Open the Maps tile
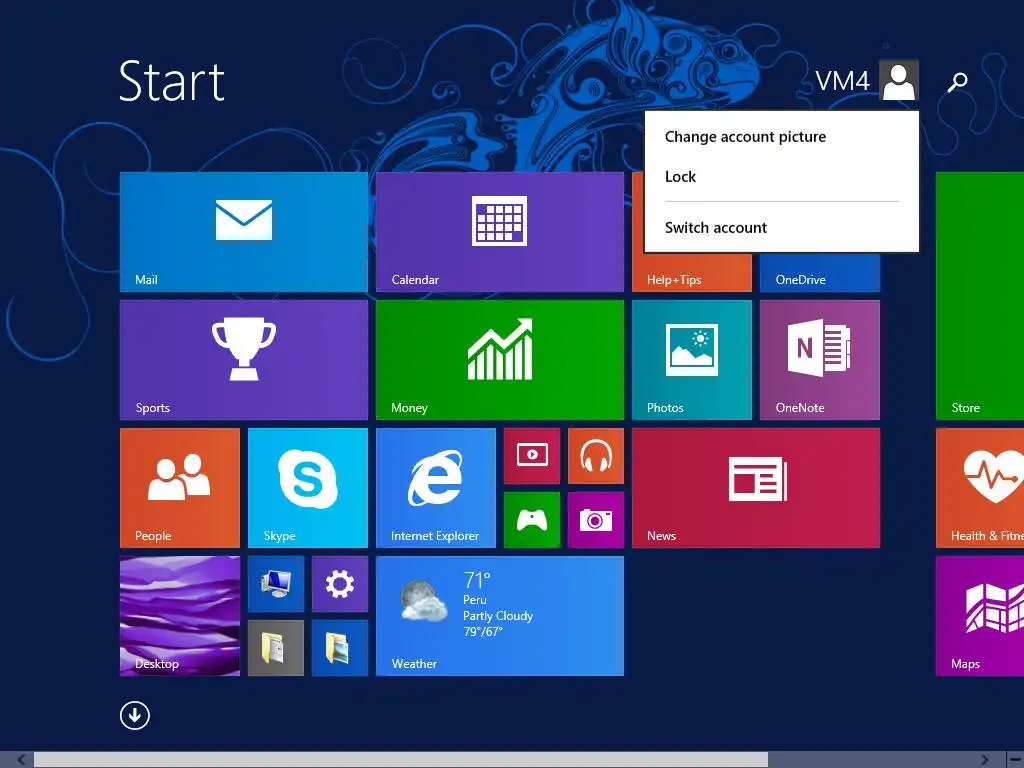1024x768 pixels. click(x=980, y=615)
